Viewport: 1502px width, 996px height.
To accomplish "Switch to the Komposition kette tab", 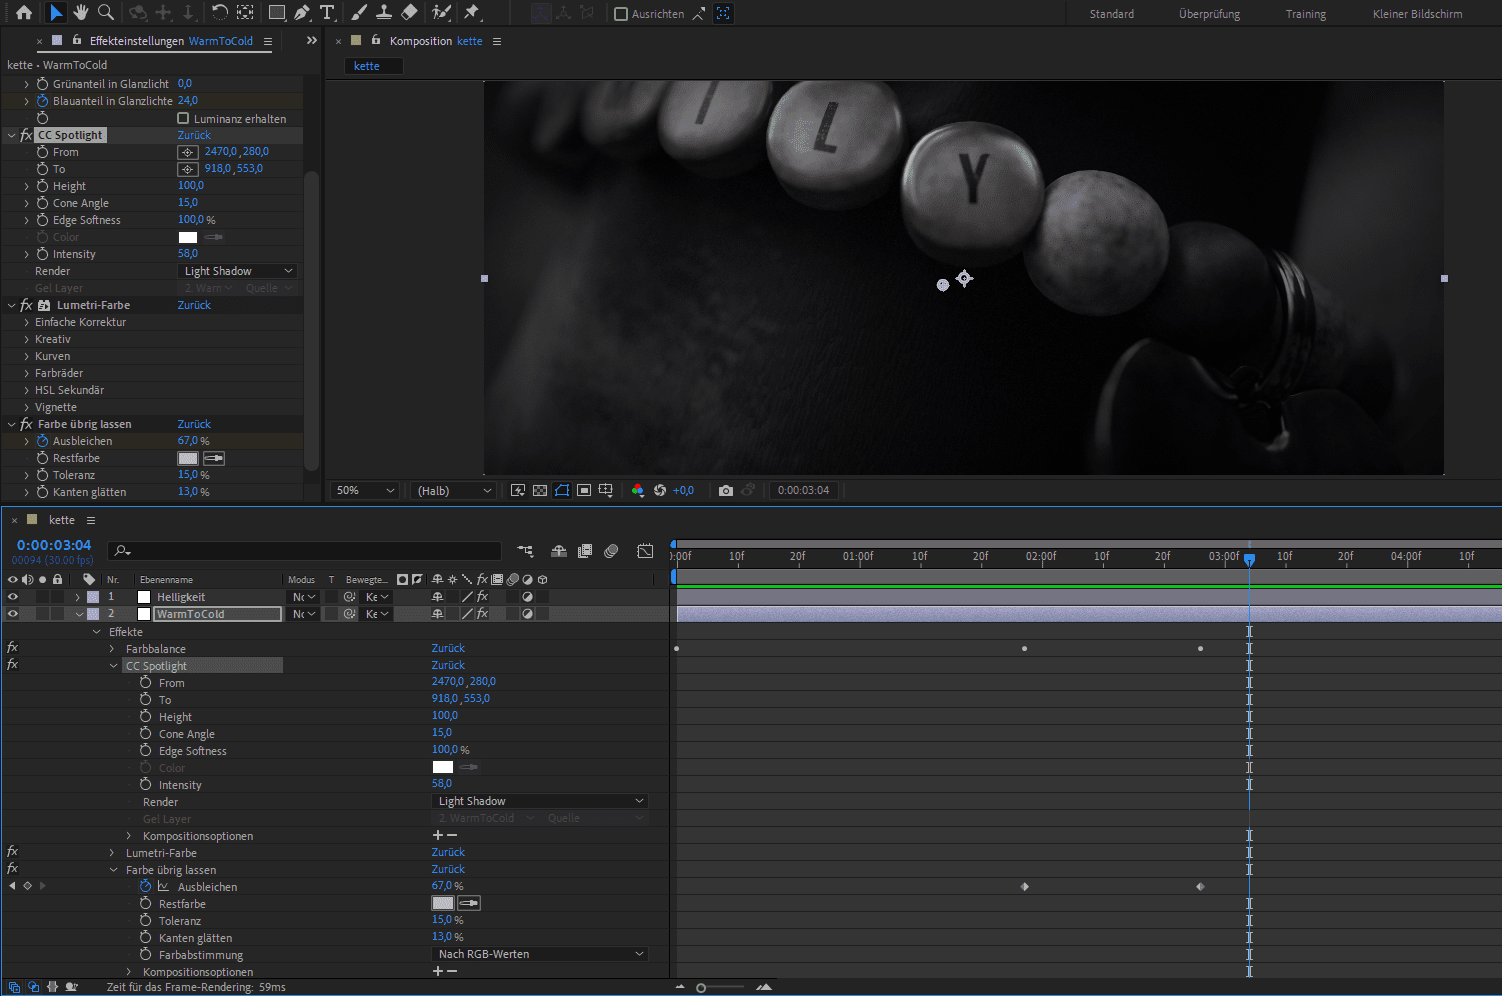I will tap(420, 41).
